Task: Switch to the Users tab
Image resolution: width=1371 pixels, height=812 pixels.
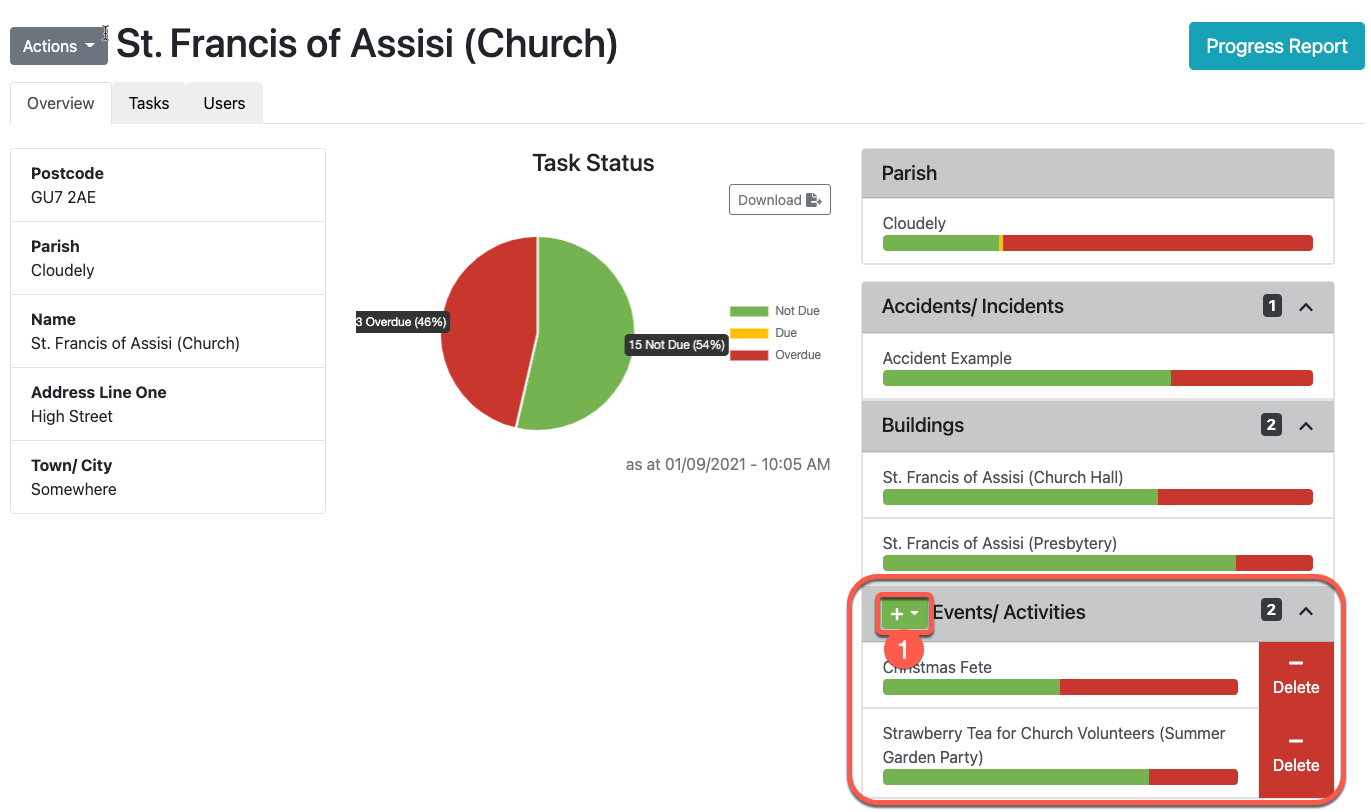Action: (224, 103)
